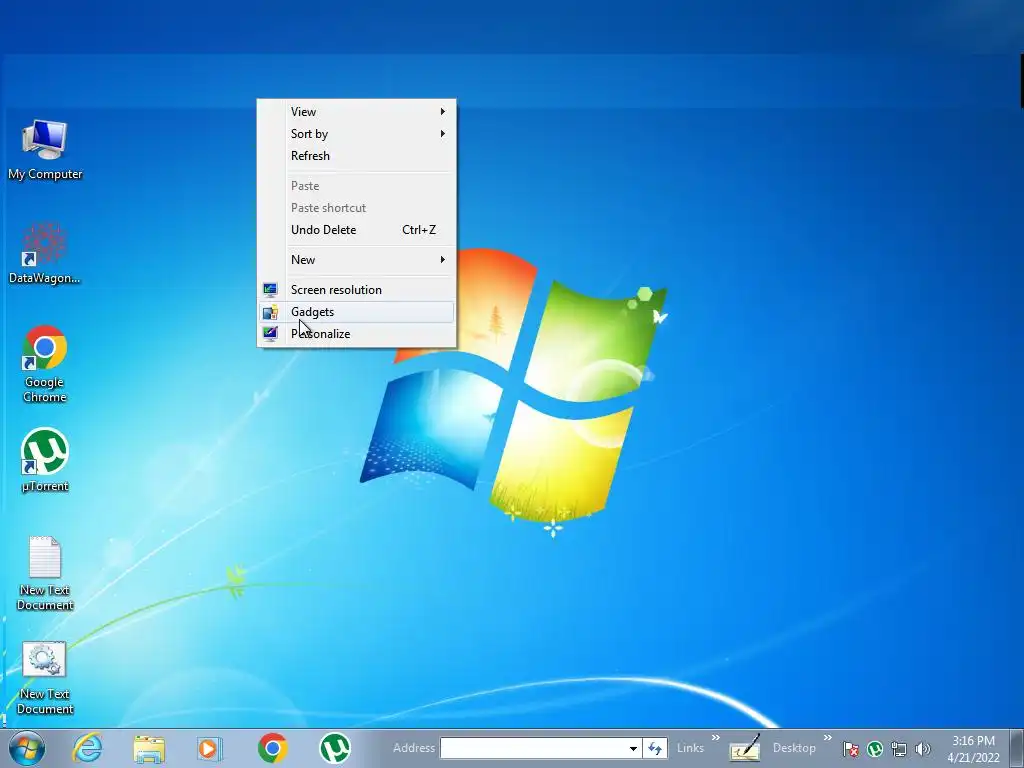
Task: Click the grayed Paste shortcut entry
Action: pyautogui.click(x=357, y=208)
